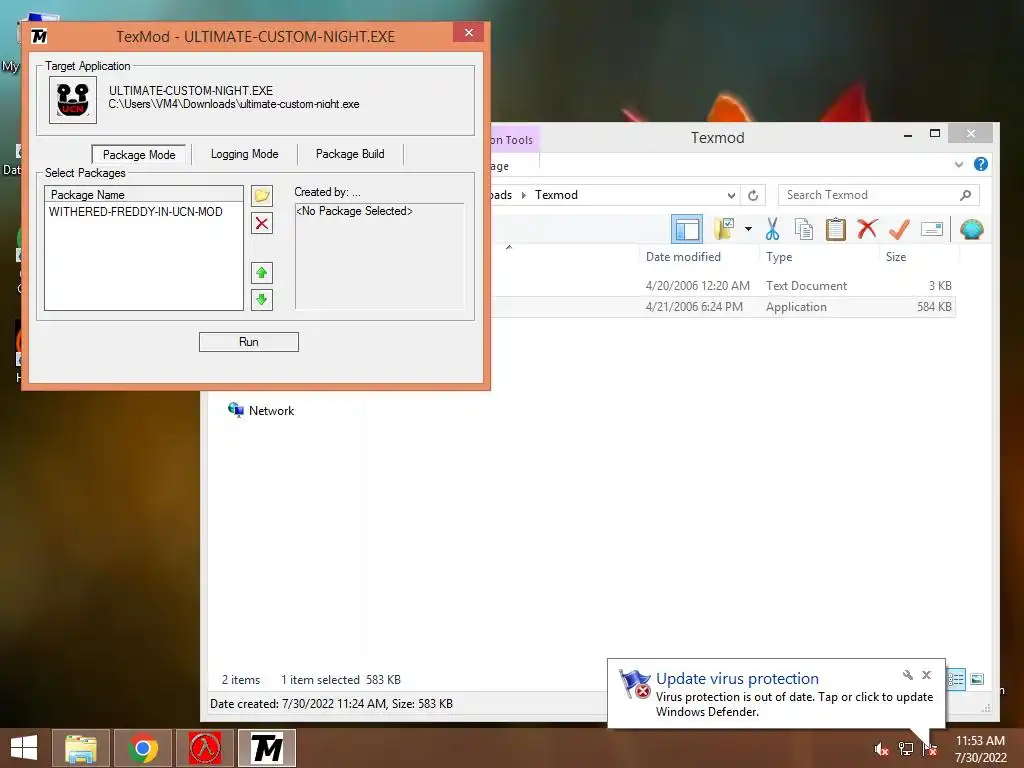Refresh the Texmod folder address bar
This screenshot has height=768, width=1024.
click(753, 195)
